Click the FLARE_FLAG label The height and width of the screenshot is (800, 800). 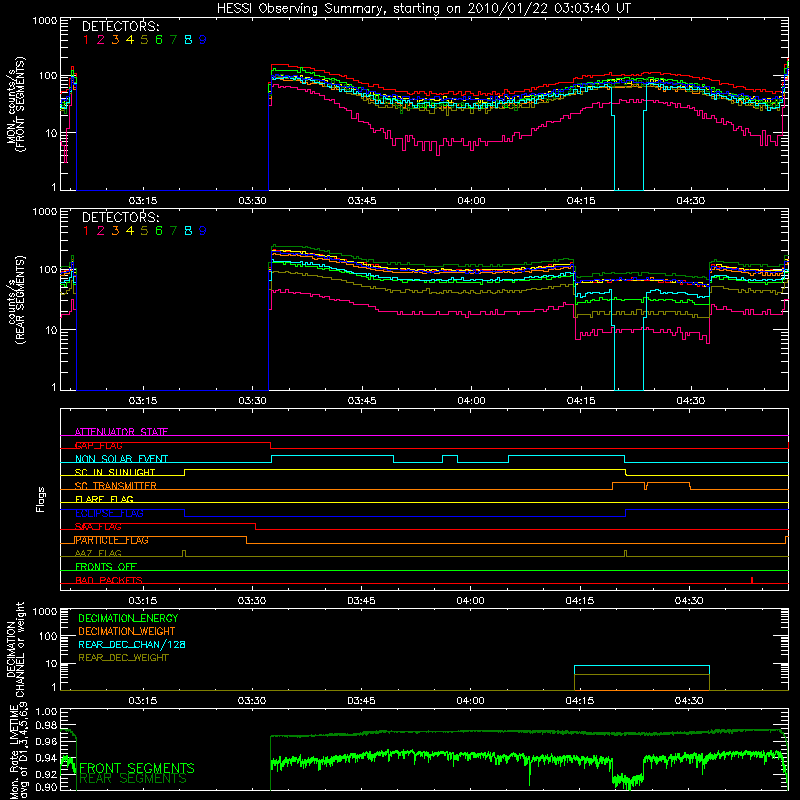pyautogui.click(x=104, y=499)
